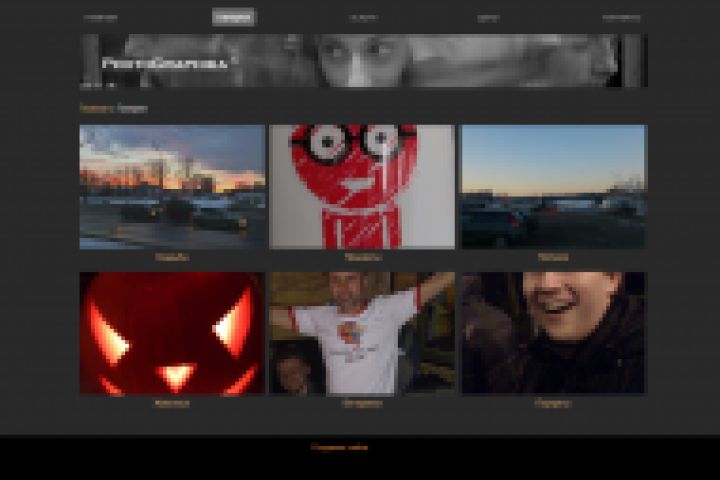Open the leftmost navigation menu item
The width and height of the screenshot is (720, 480).
[x=101, y=18]
